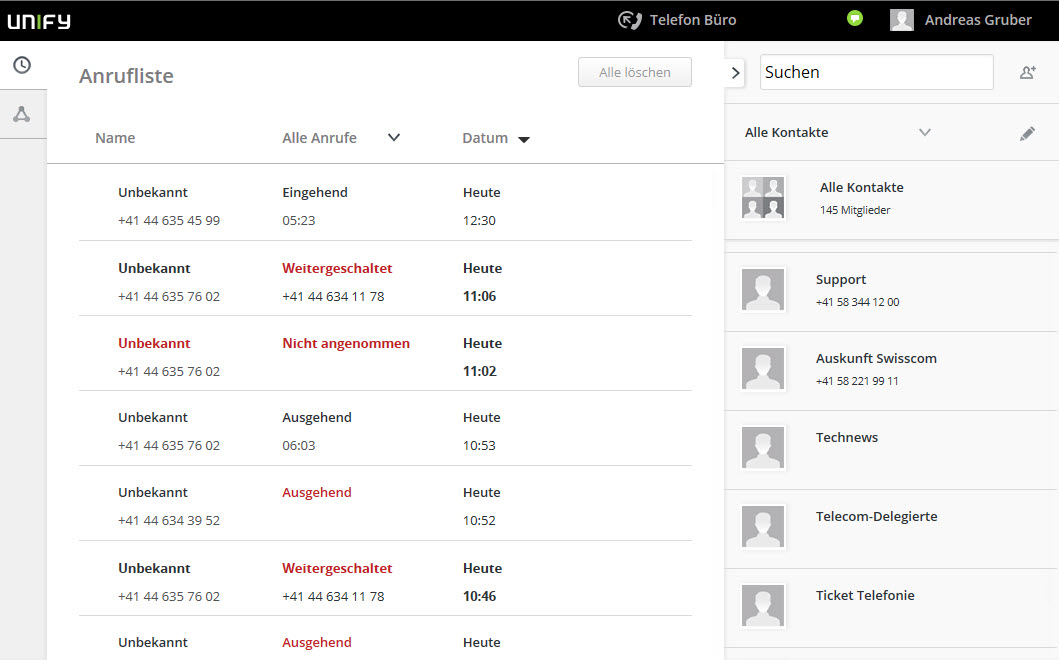1059x660 pixels.
Task: Select the Nicht angenommen call entry
Action: [x=345, y=344]
